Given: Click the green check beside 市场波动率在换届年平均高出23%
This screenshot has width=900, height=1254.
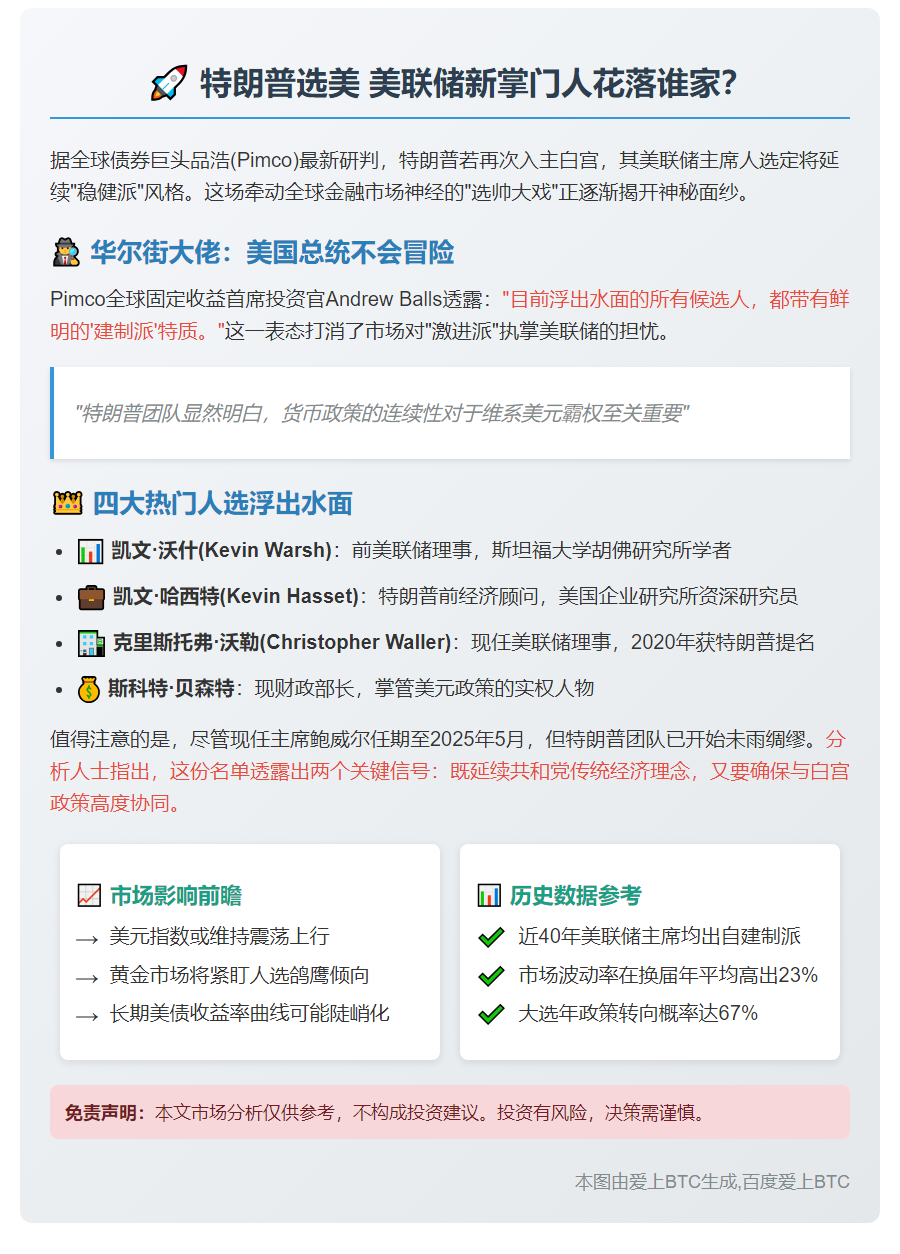Looking at the screenshot, I should coord(490,975).
